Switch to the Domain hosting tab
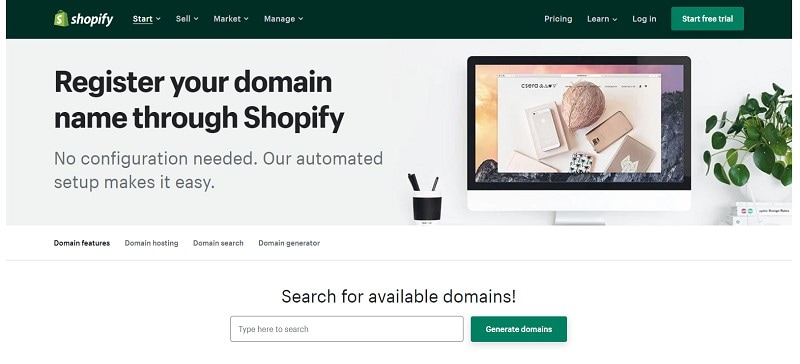800x364 pixels. point(152,243)
